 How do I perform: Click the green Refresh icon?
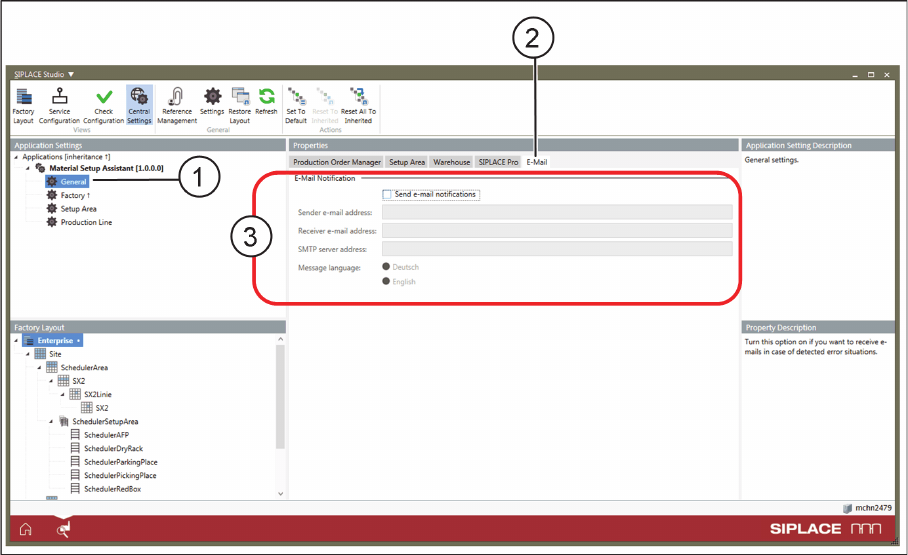coord(266,96)
